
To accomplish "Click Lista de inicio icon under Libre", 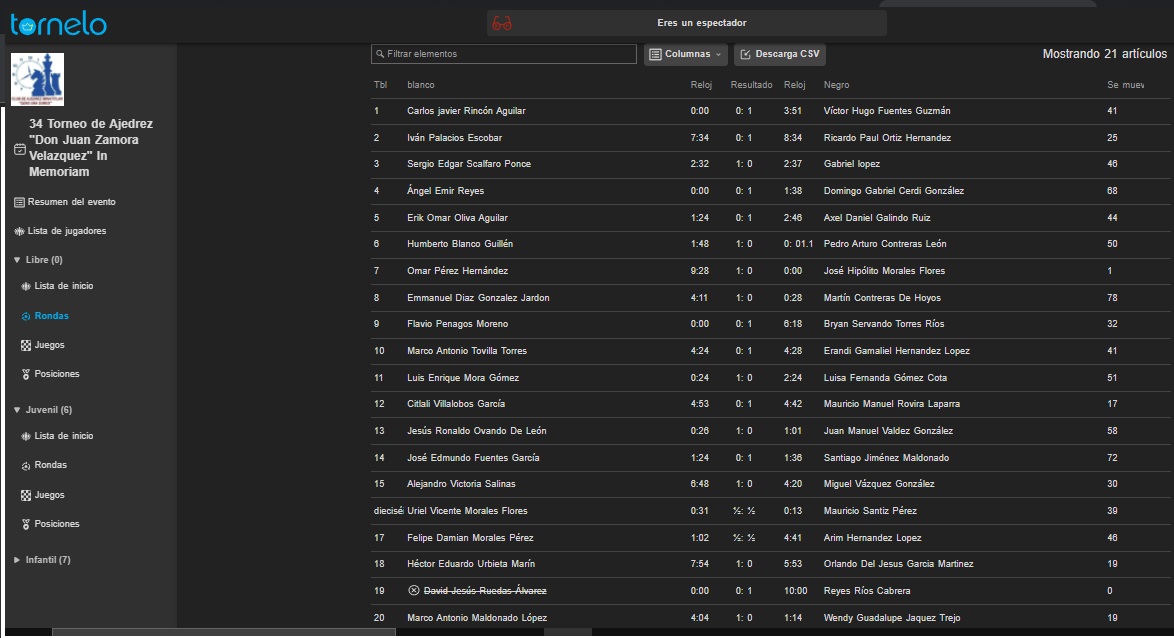I will [26, 287].
